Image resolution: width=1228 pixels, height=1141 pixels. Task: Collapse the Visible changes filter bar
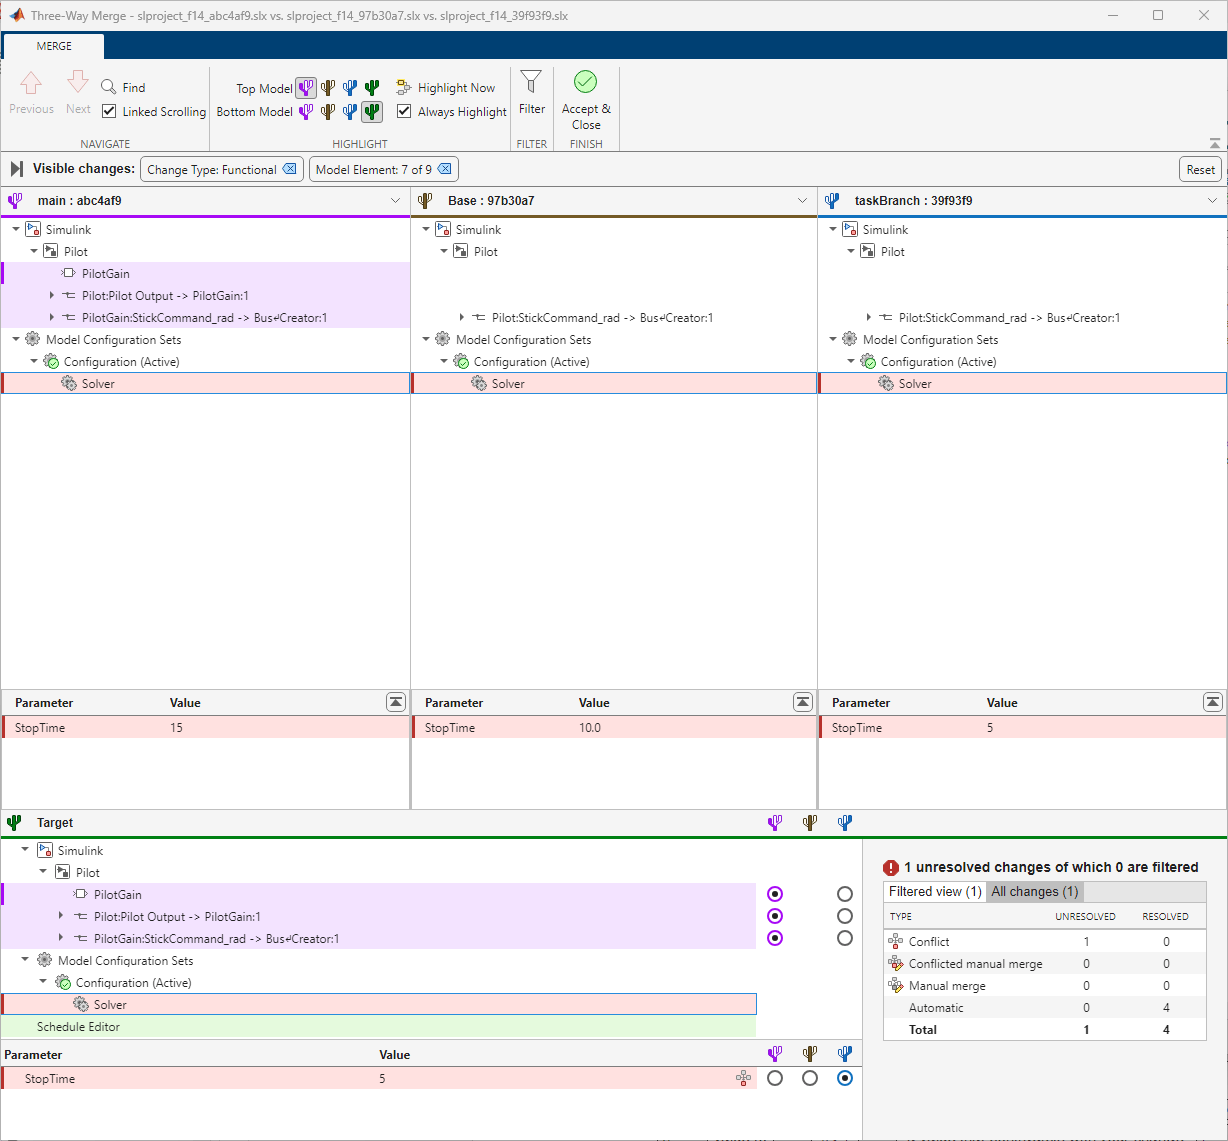click(x=16, y=169)
